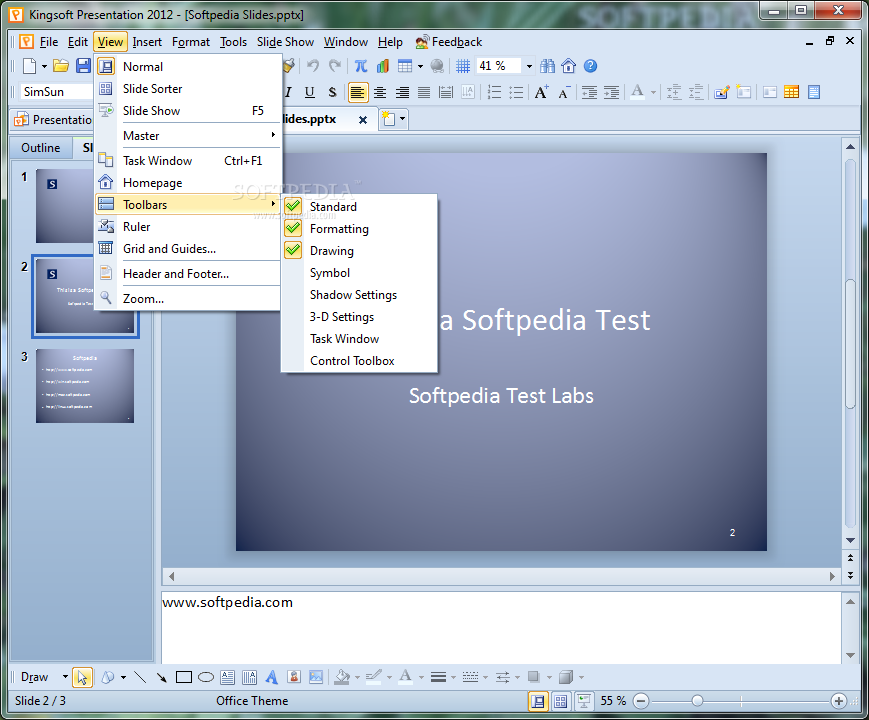Image resolution: width=869 pixels, height=720 pixels.
Task: Open the New document dropdown arrow
Action: coord(44,67)
